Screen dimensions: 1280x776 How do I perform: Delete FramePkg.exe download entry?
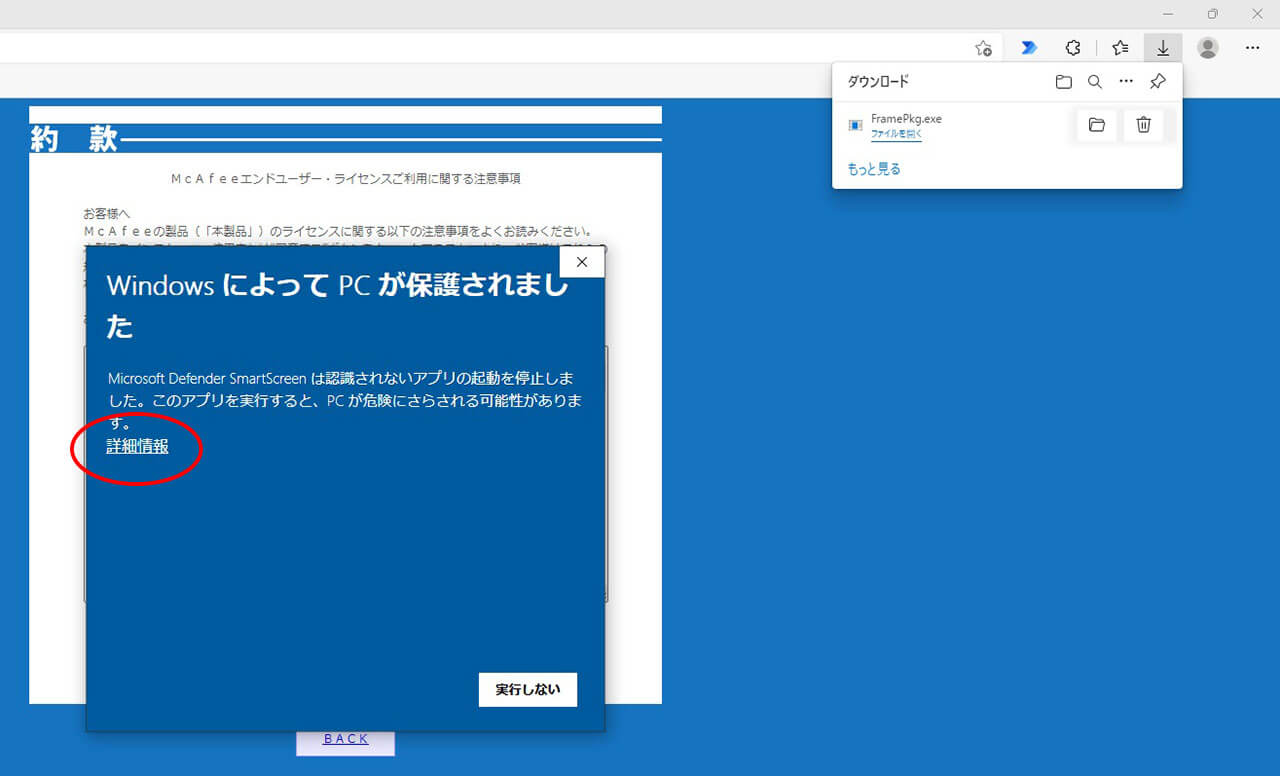pyautogui.click(x=1144, y=125)
